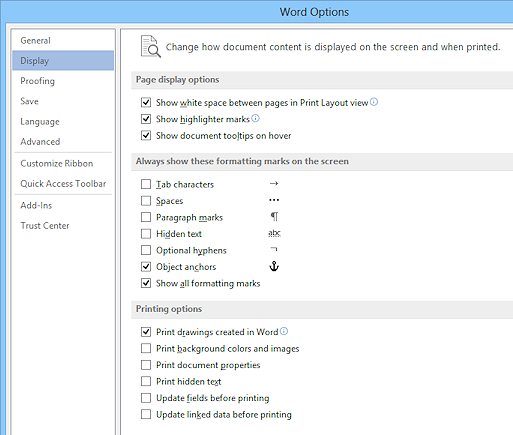
Task: Go to Trust Center settings
Action: [63, 226]
